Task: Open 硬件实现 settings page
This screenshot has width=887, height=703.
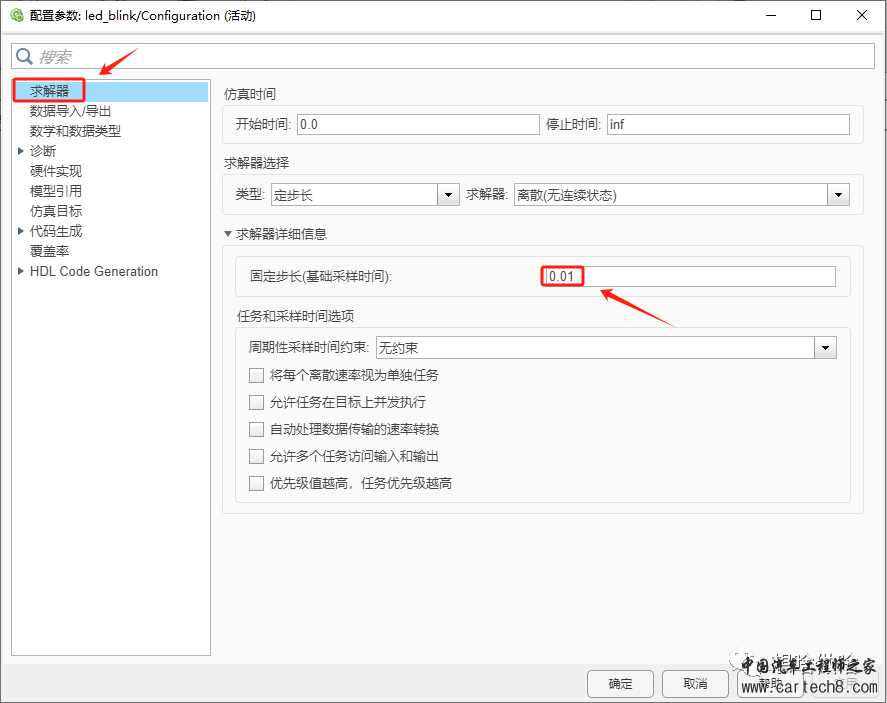Action: [x=55, y=171]
